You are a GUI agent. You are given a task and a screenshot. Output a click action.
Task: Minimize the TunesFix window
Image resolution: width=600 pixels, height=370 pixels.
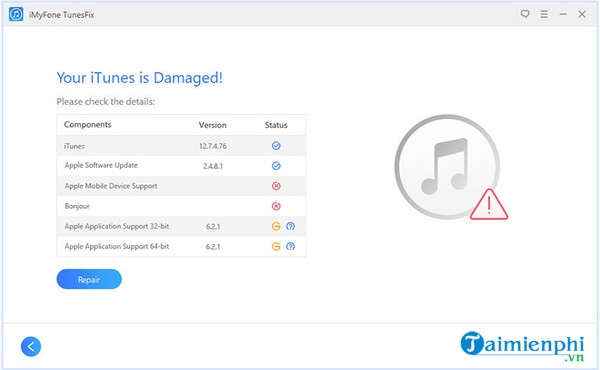click(563, 15)
